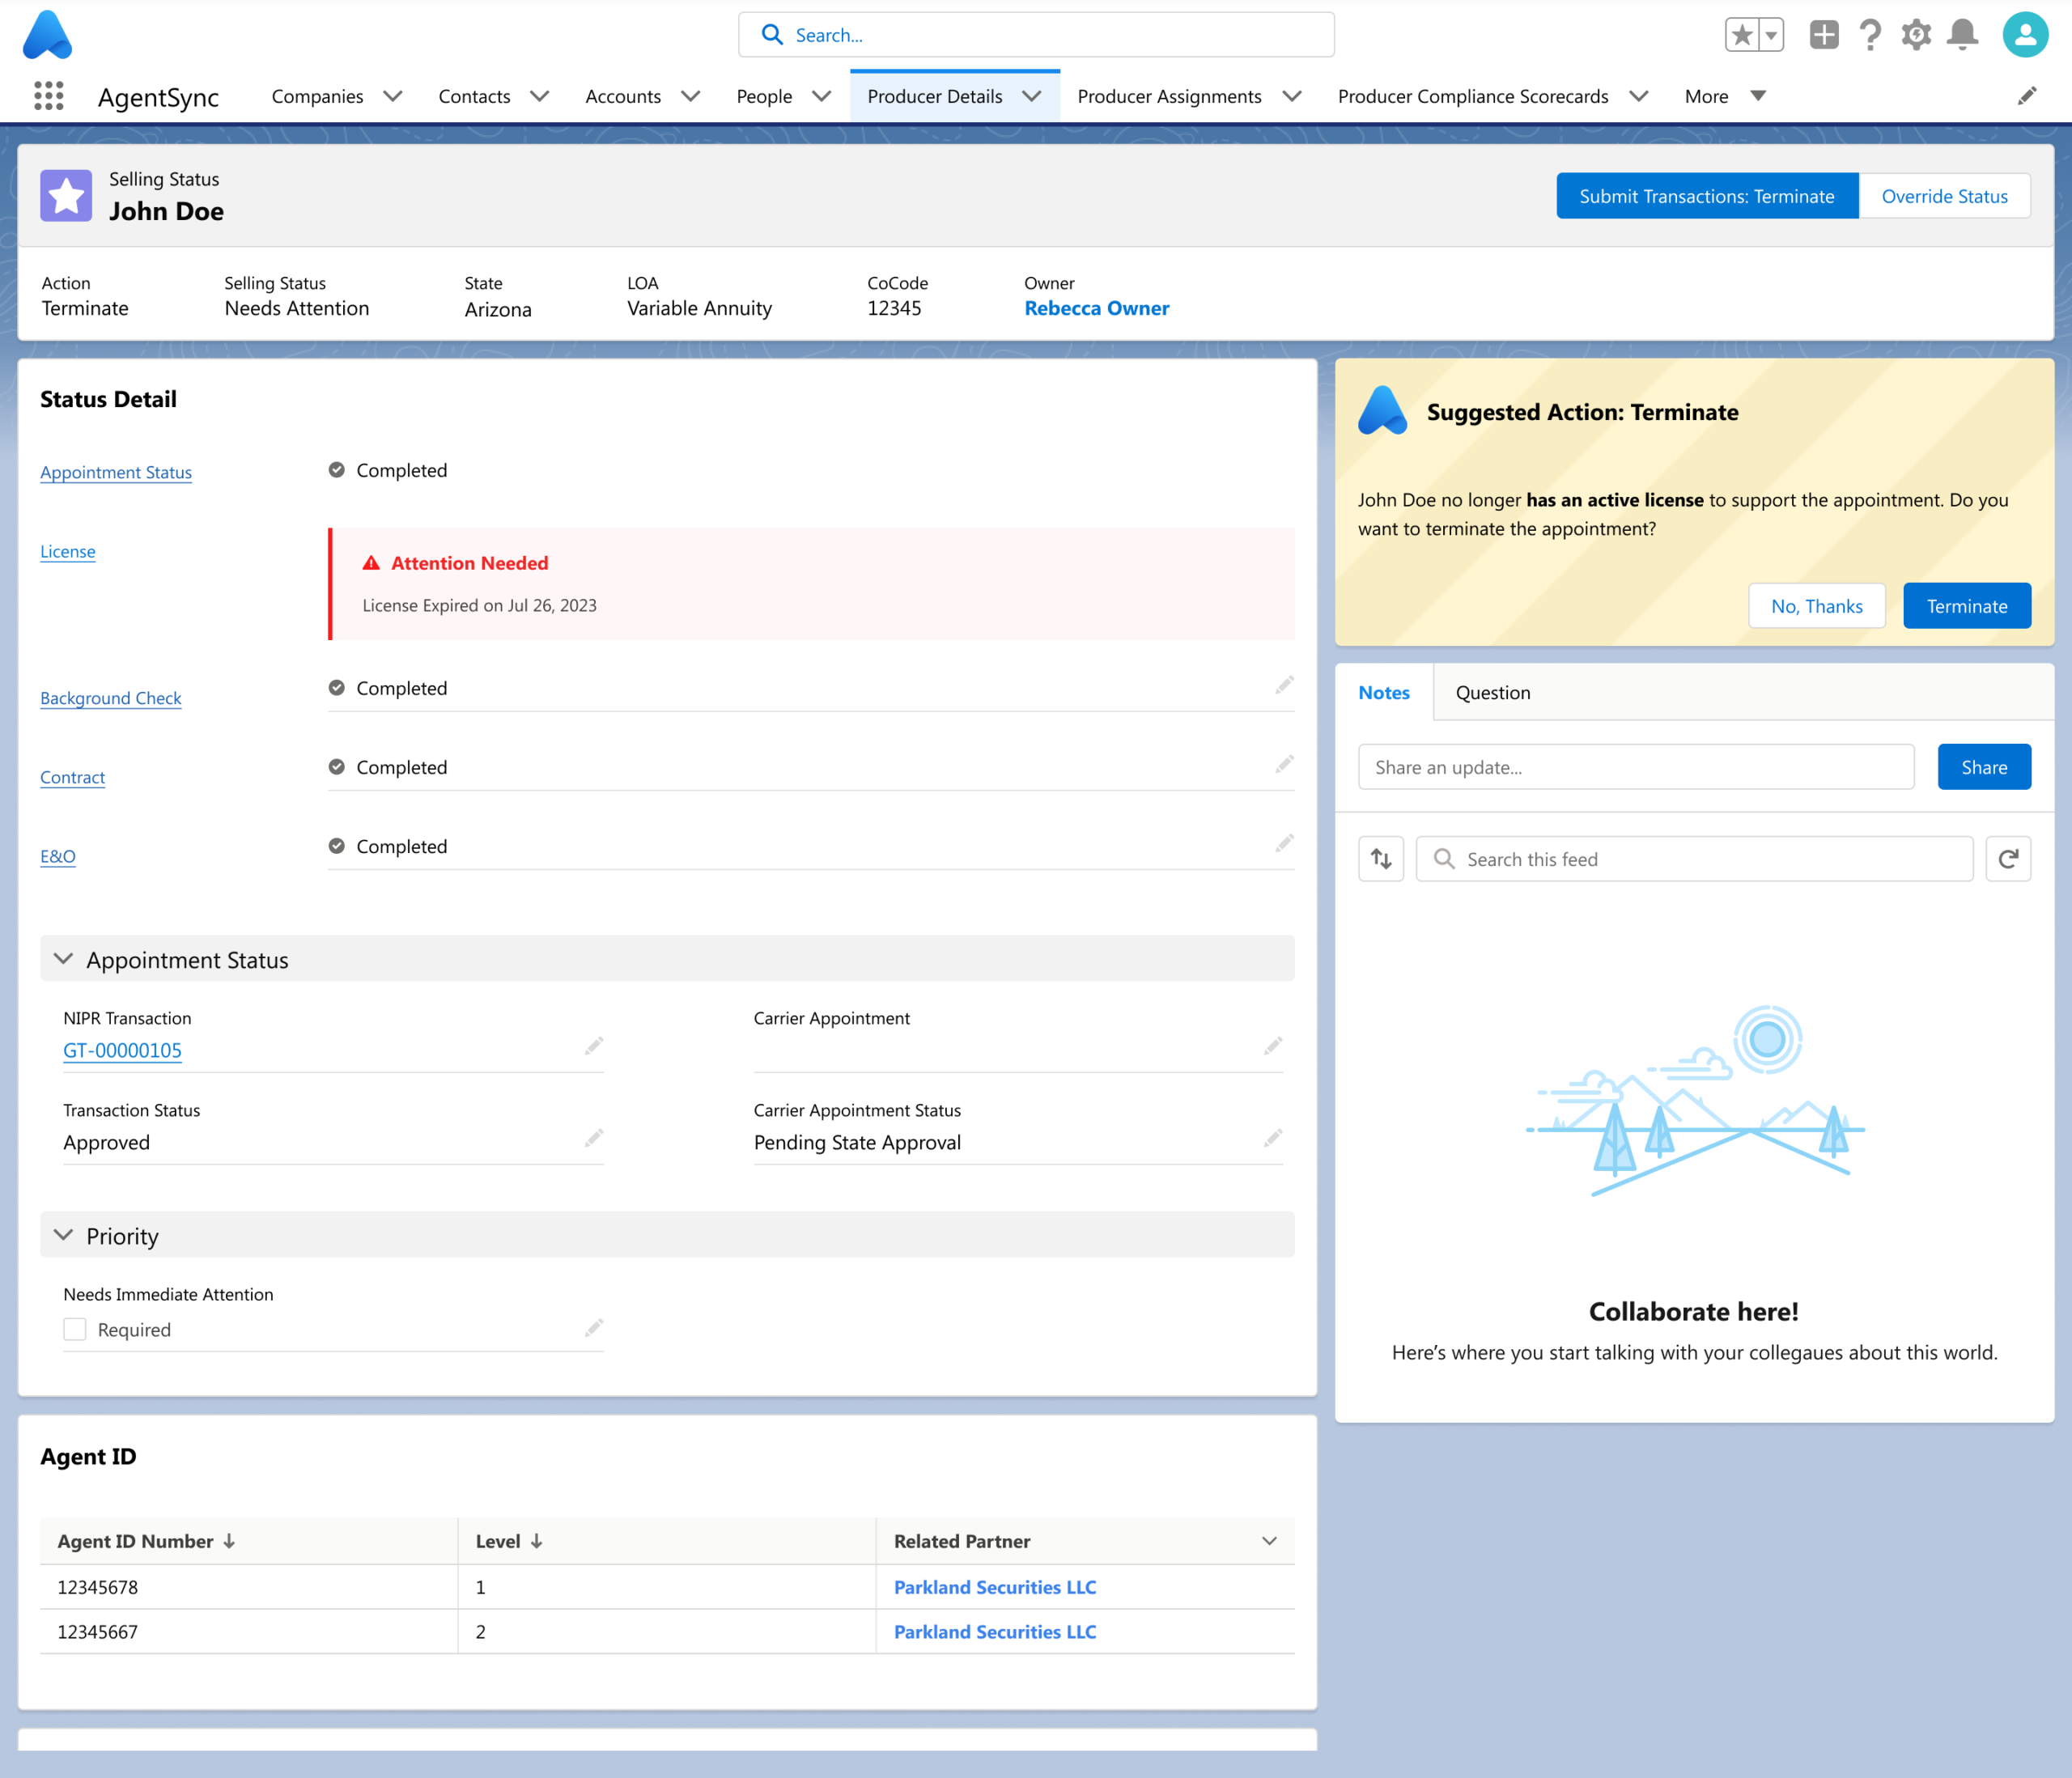Refresh the notes feed
This screenshot has height=1778, width=2072.
click(x=2007, y=859)
